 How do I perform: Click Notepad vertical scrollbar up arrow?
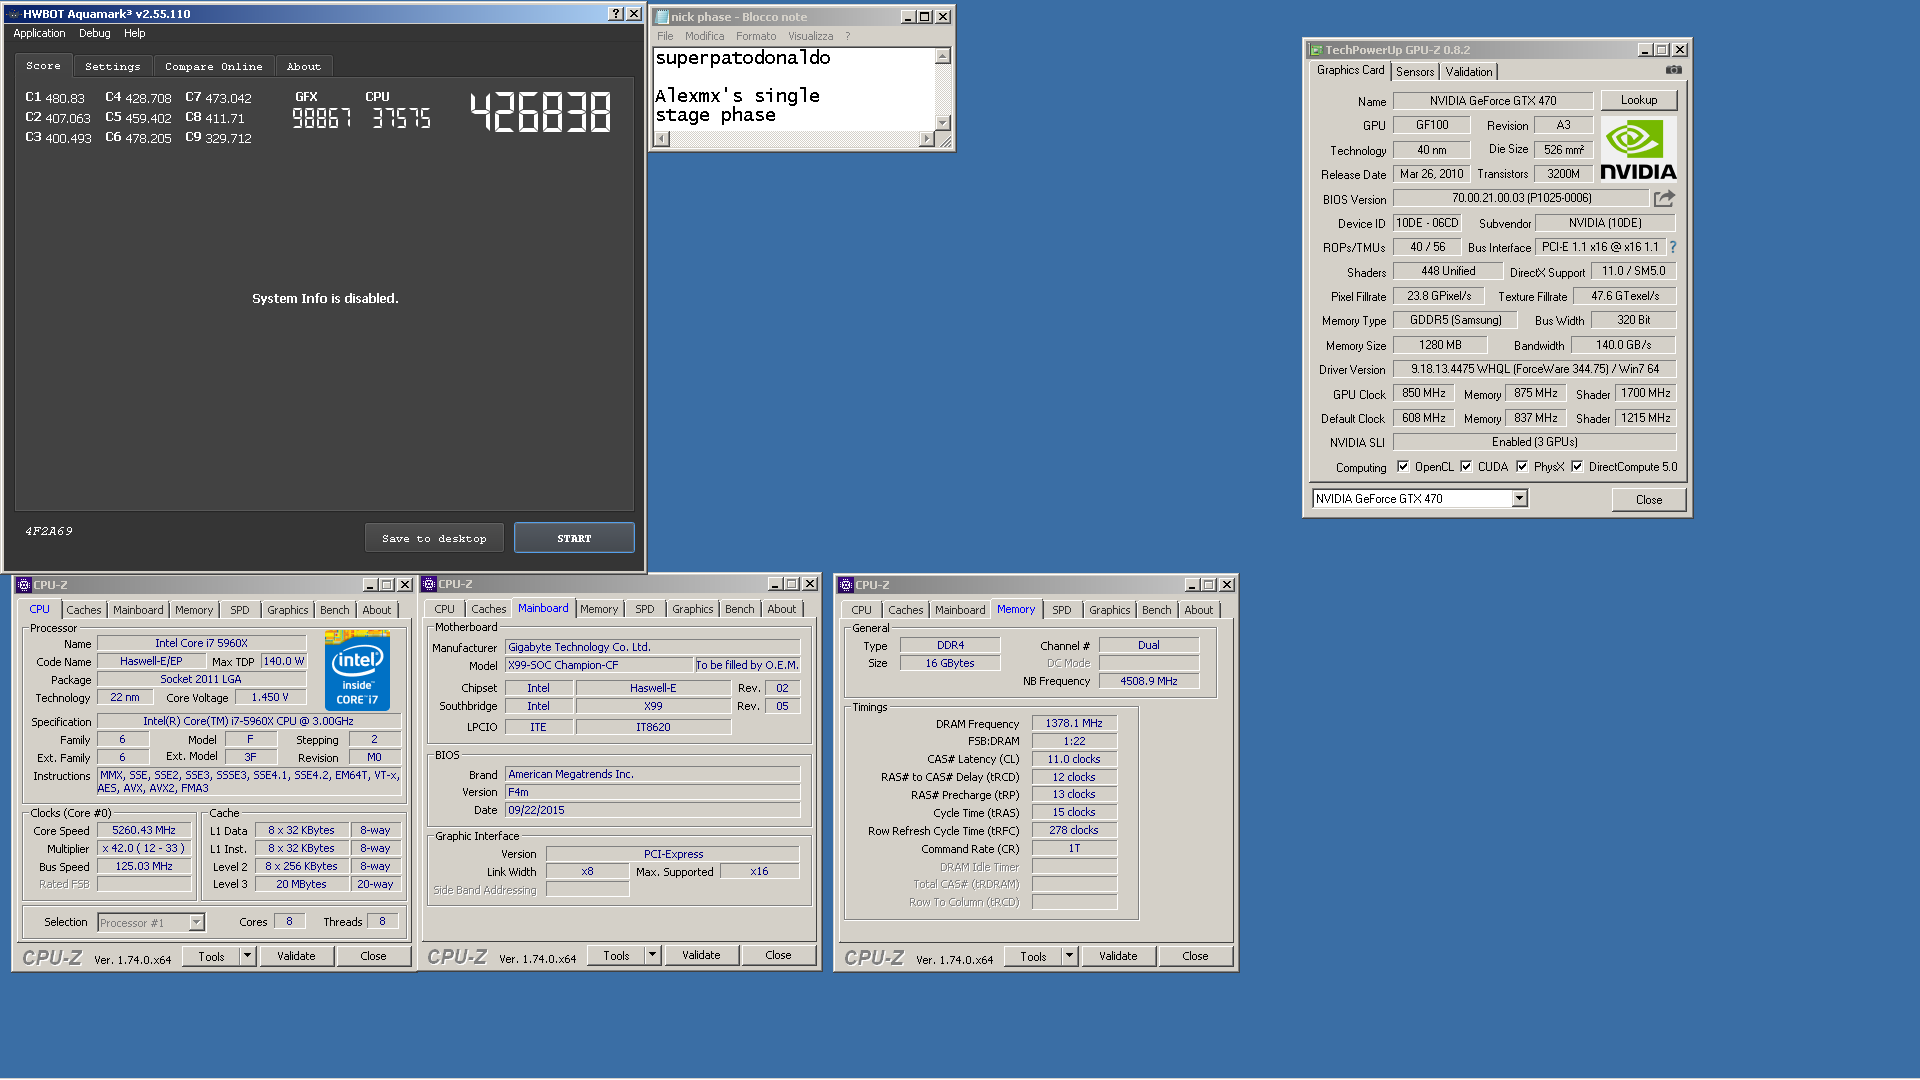coord(942,56)
